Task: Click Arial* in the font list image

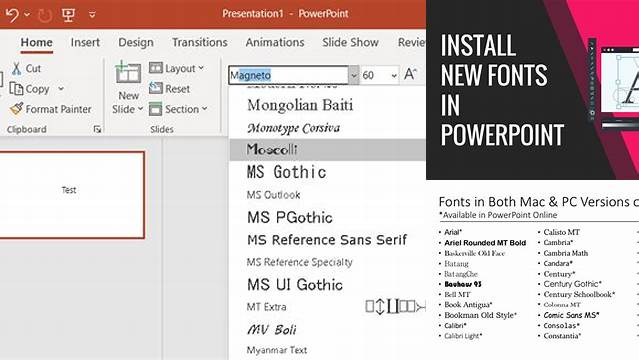Action: pyautogui.click(x=453, y=232)
